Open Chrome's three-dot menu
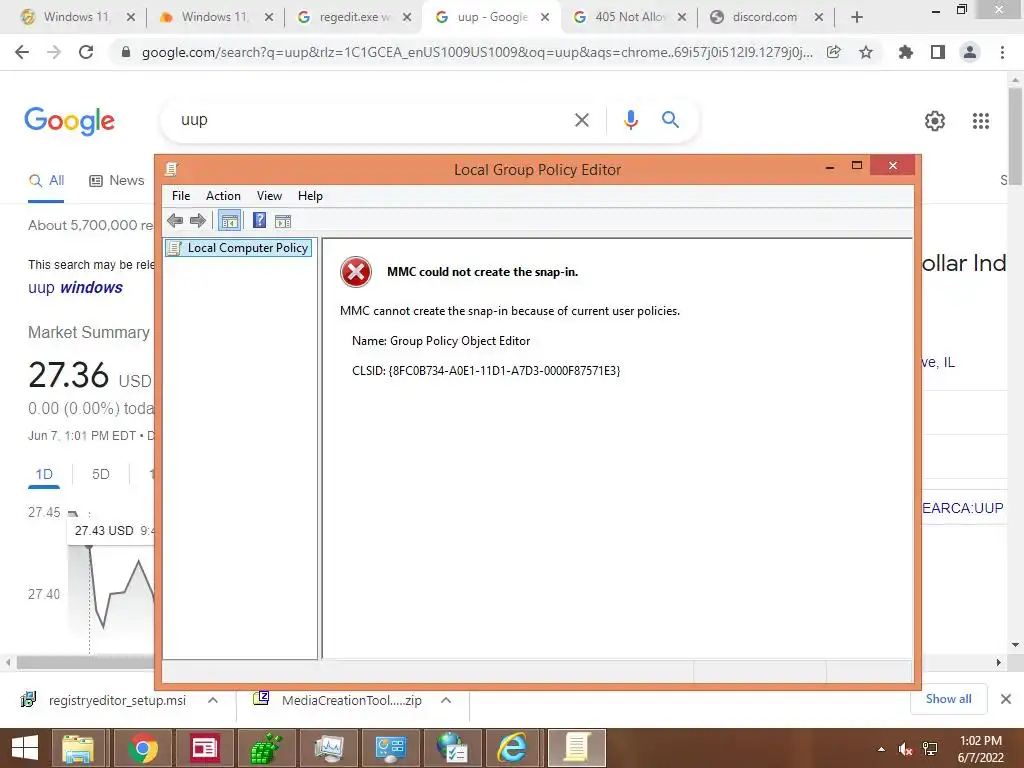 click(x=1002, y=52)
